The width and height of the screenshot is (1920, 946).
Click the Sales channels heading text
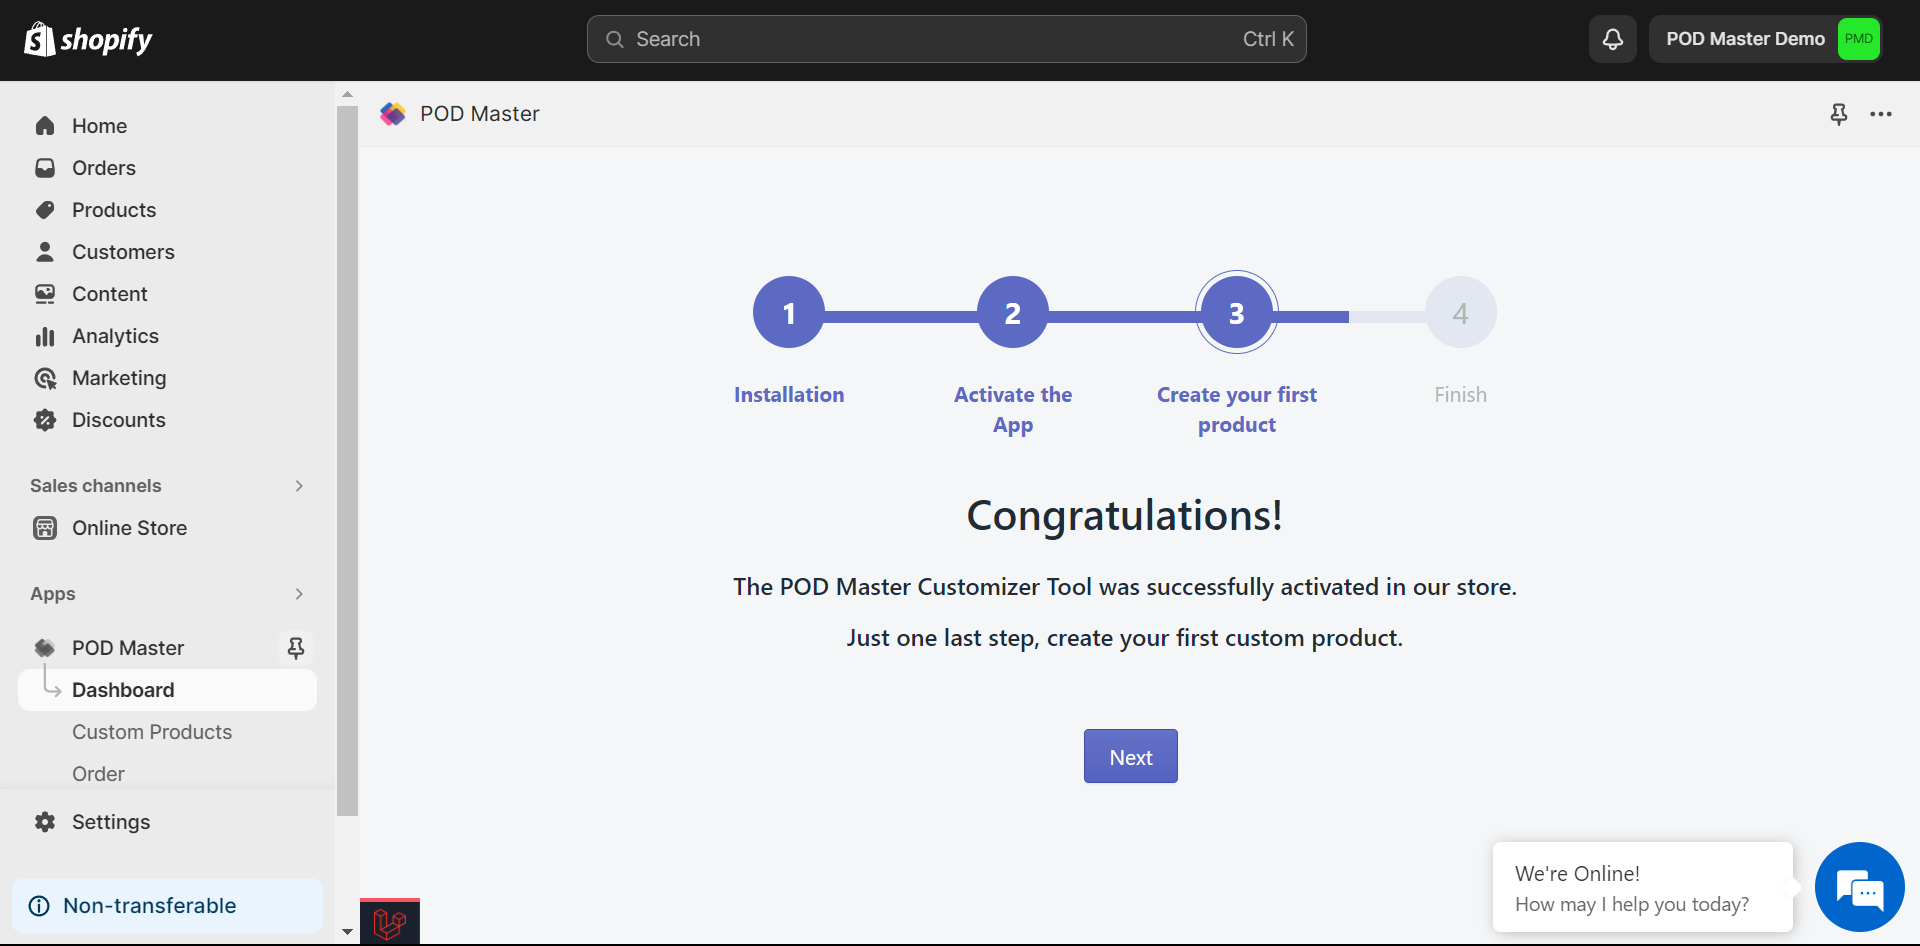[96, 486]
